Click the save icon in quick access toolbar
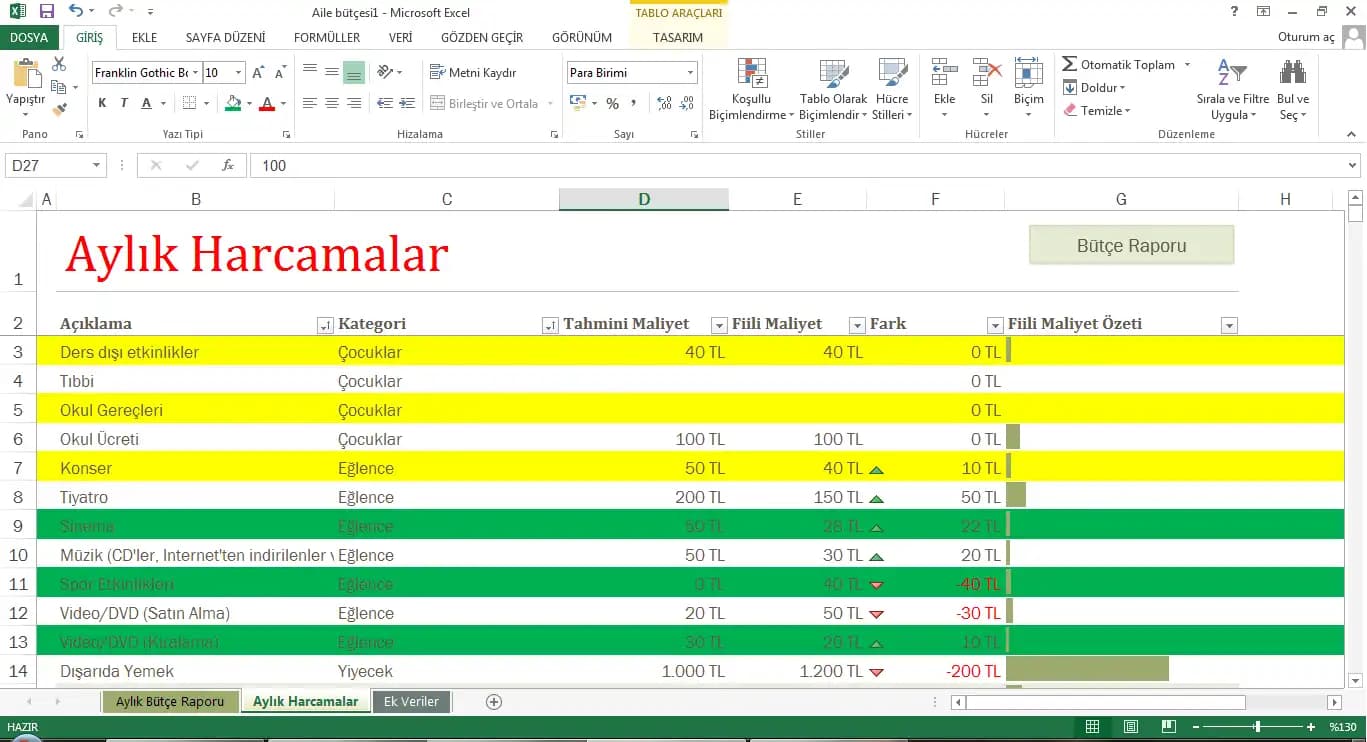 (47, 12)
